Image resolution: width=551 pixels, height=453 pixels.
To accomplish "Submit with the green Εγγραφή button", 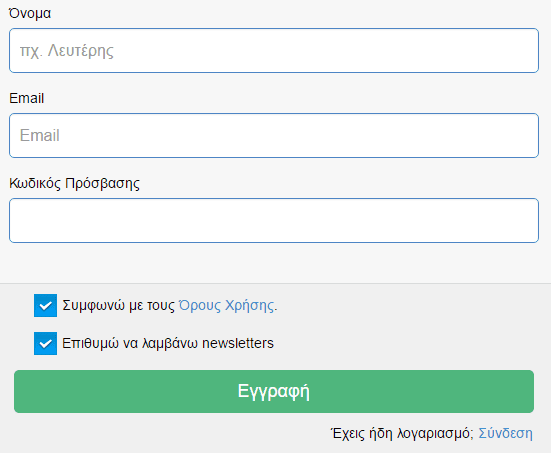I will (274, 391).
